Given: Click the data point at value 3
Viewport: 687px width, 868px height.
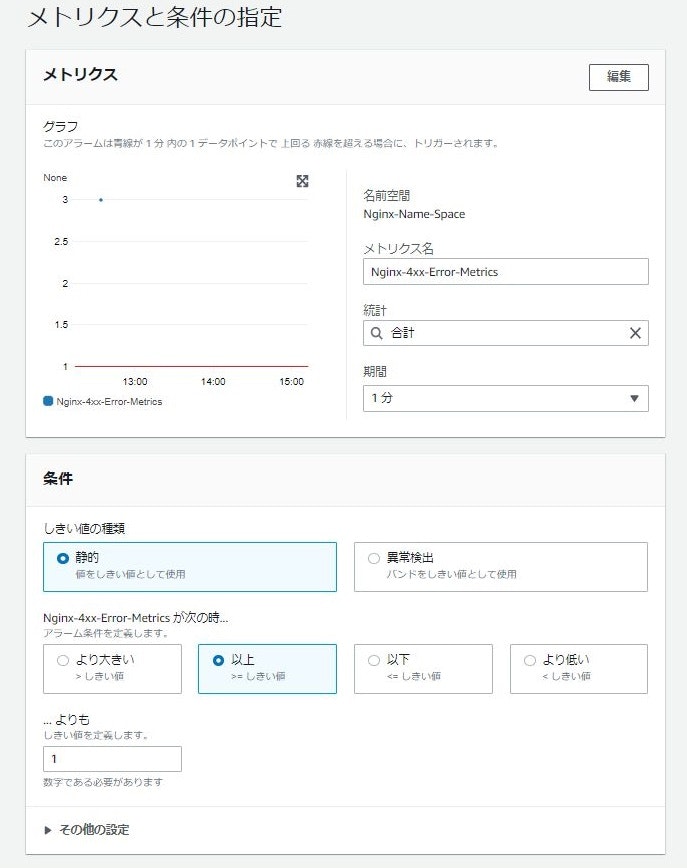Looking at the screenshot, I should tap(101, 199).
